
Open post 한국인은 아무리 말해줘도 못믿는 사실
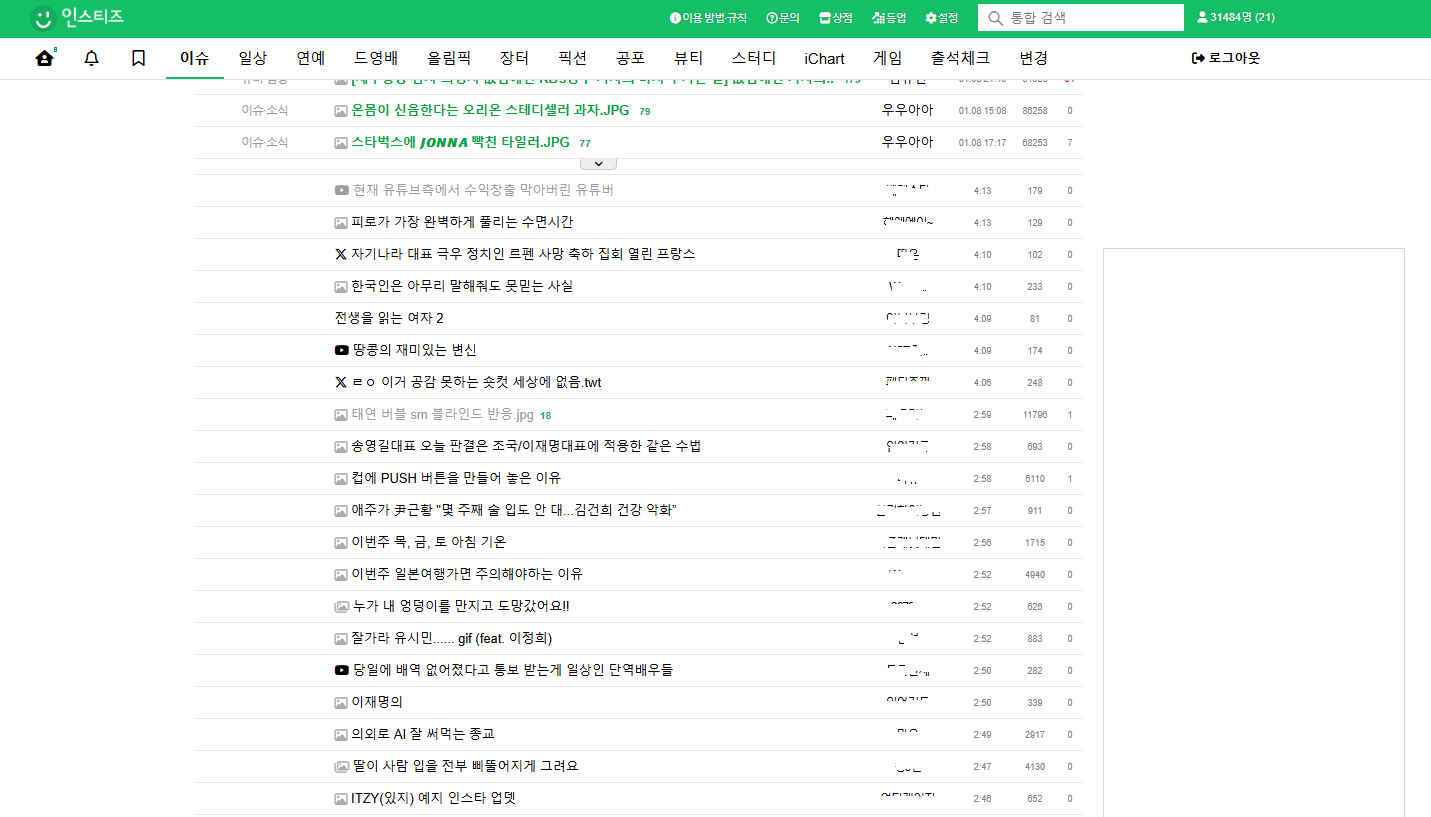click(462, 286)
